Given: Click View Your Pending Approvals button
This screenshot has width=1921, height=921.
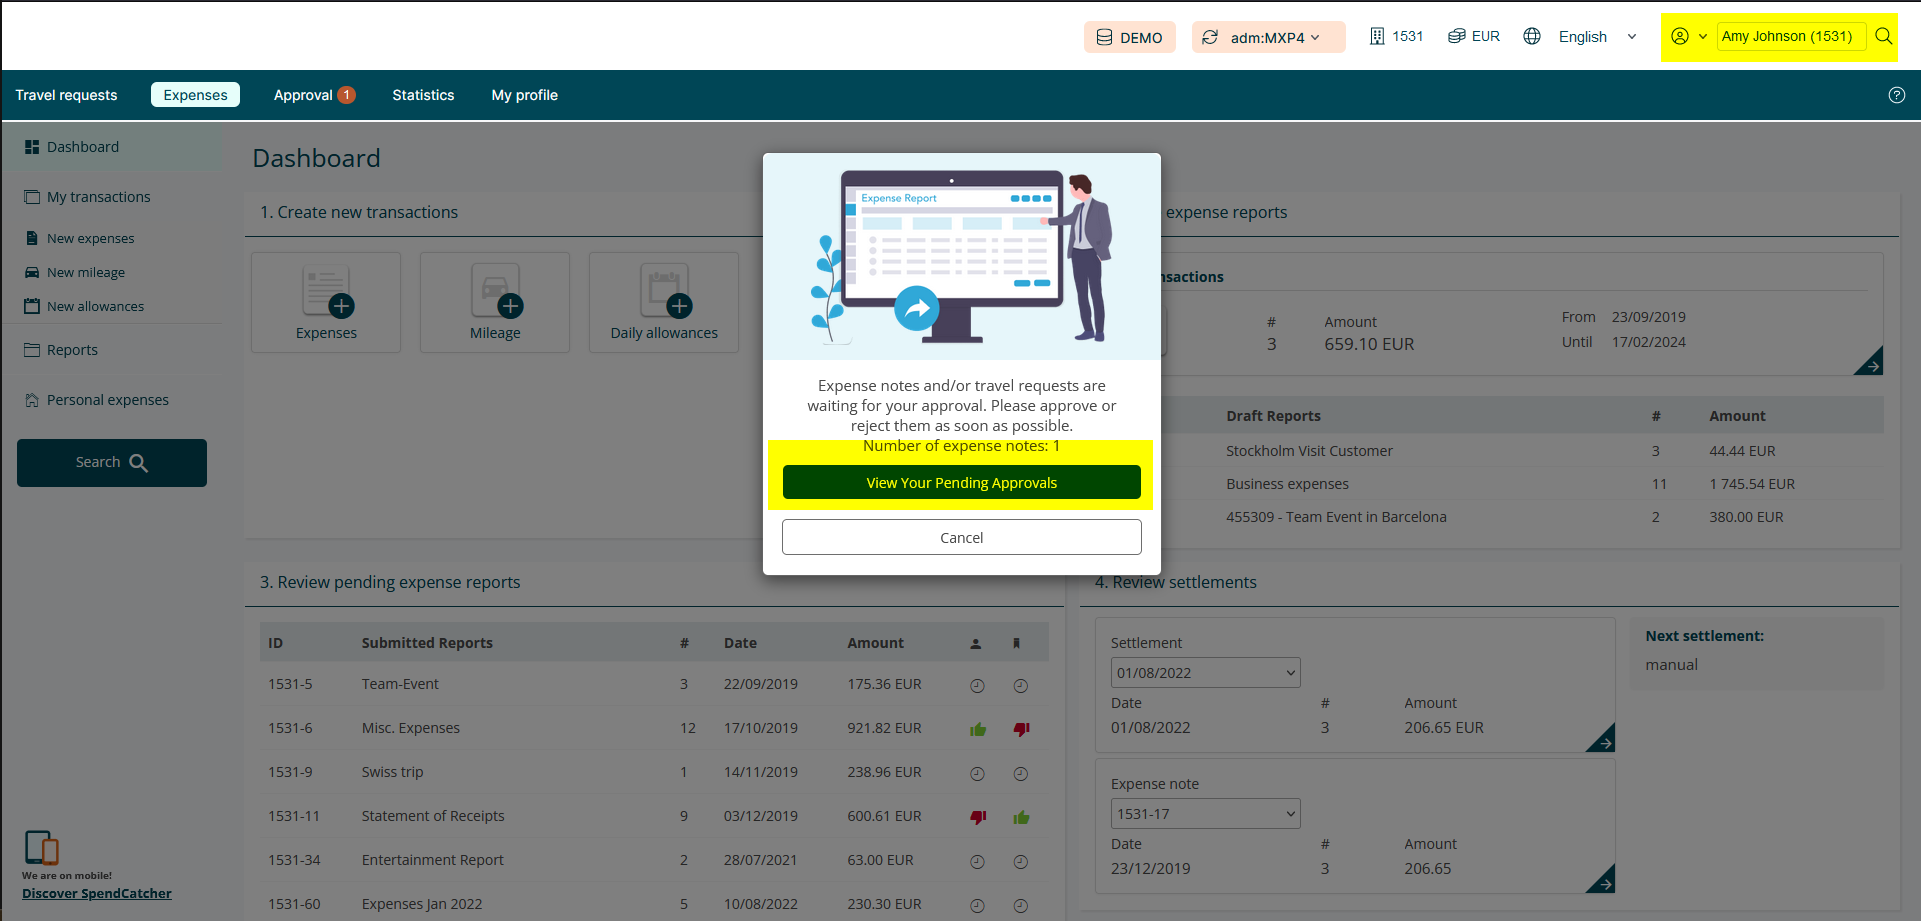Looking at the screenshot, I should [961, 483].
